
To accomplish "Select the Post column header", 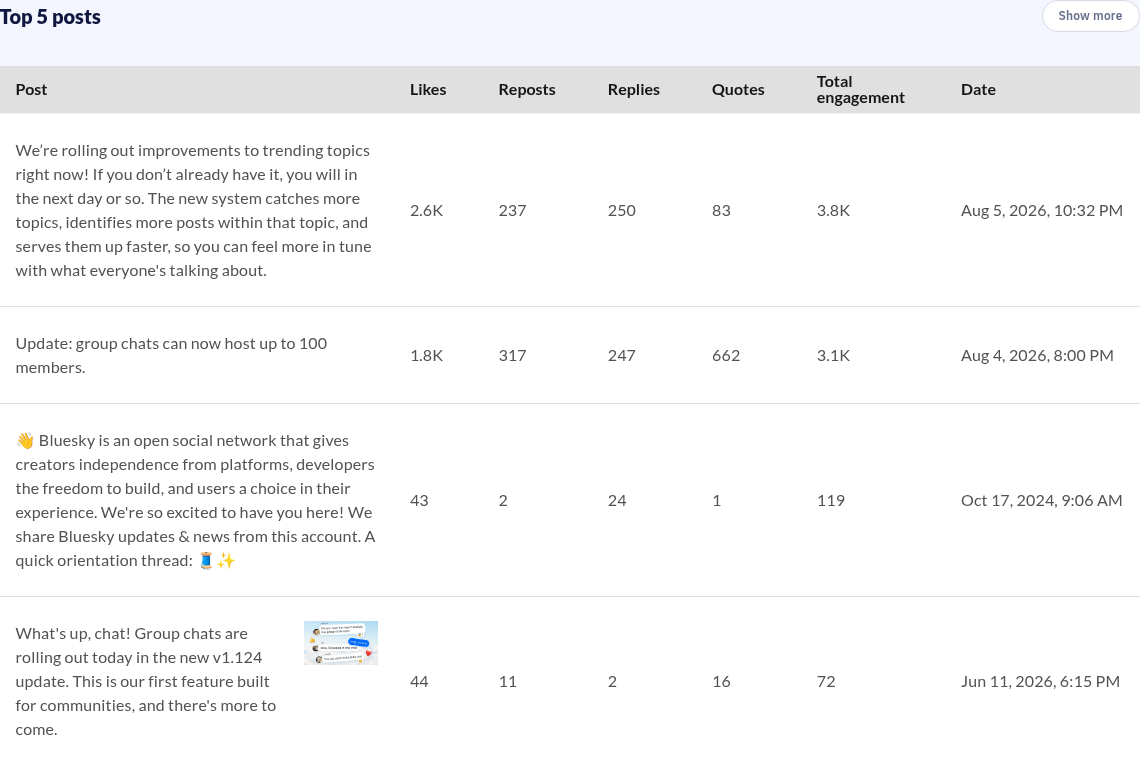I will coord(31,89).
